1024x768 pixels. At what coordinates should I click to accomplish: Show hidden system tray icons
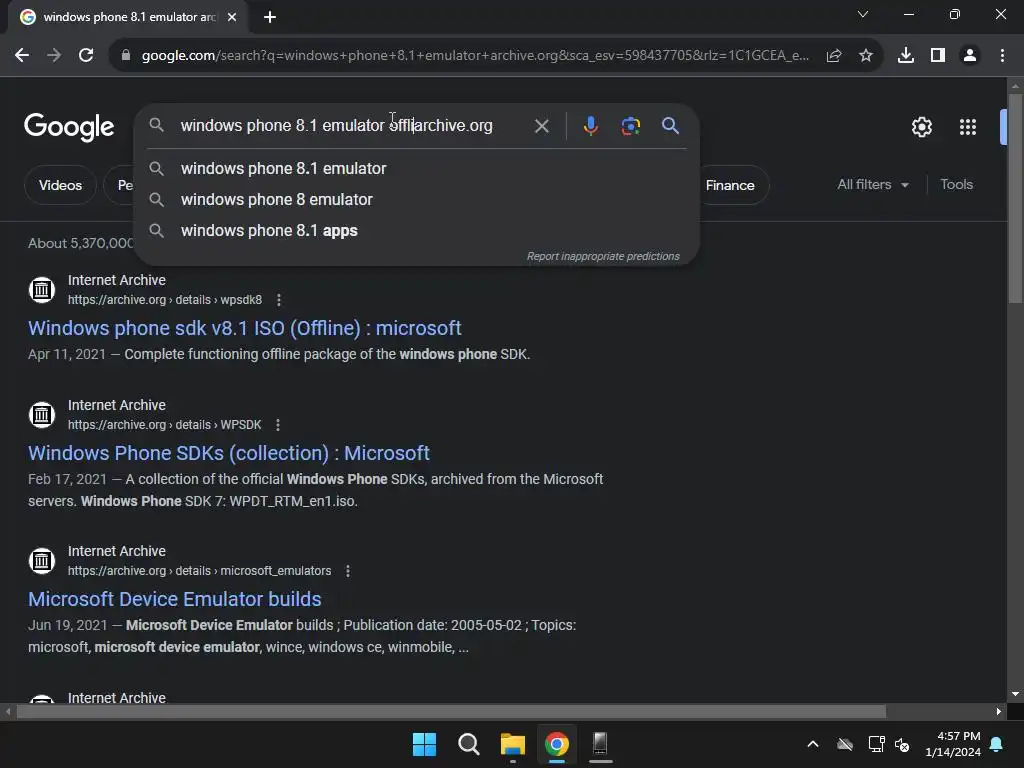[x=813, y=744]
